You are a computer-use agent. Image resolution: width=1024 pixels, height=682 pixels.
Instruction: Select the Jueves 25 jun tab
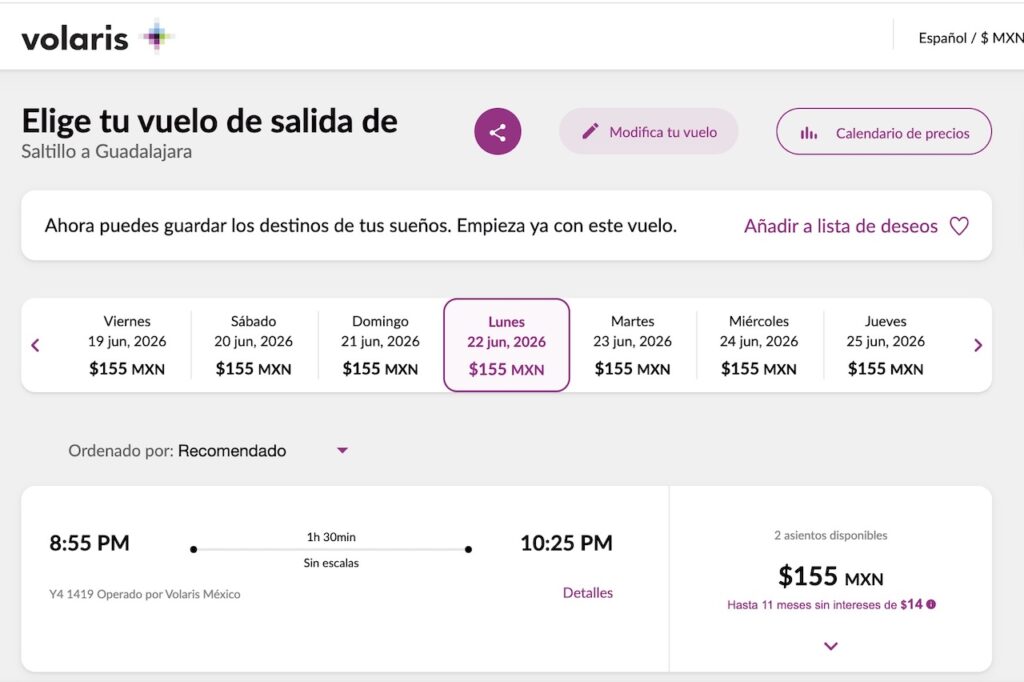884,344
